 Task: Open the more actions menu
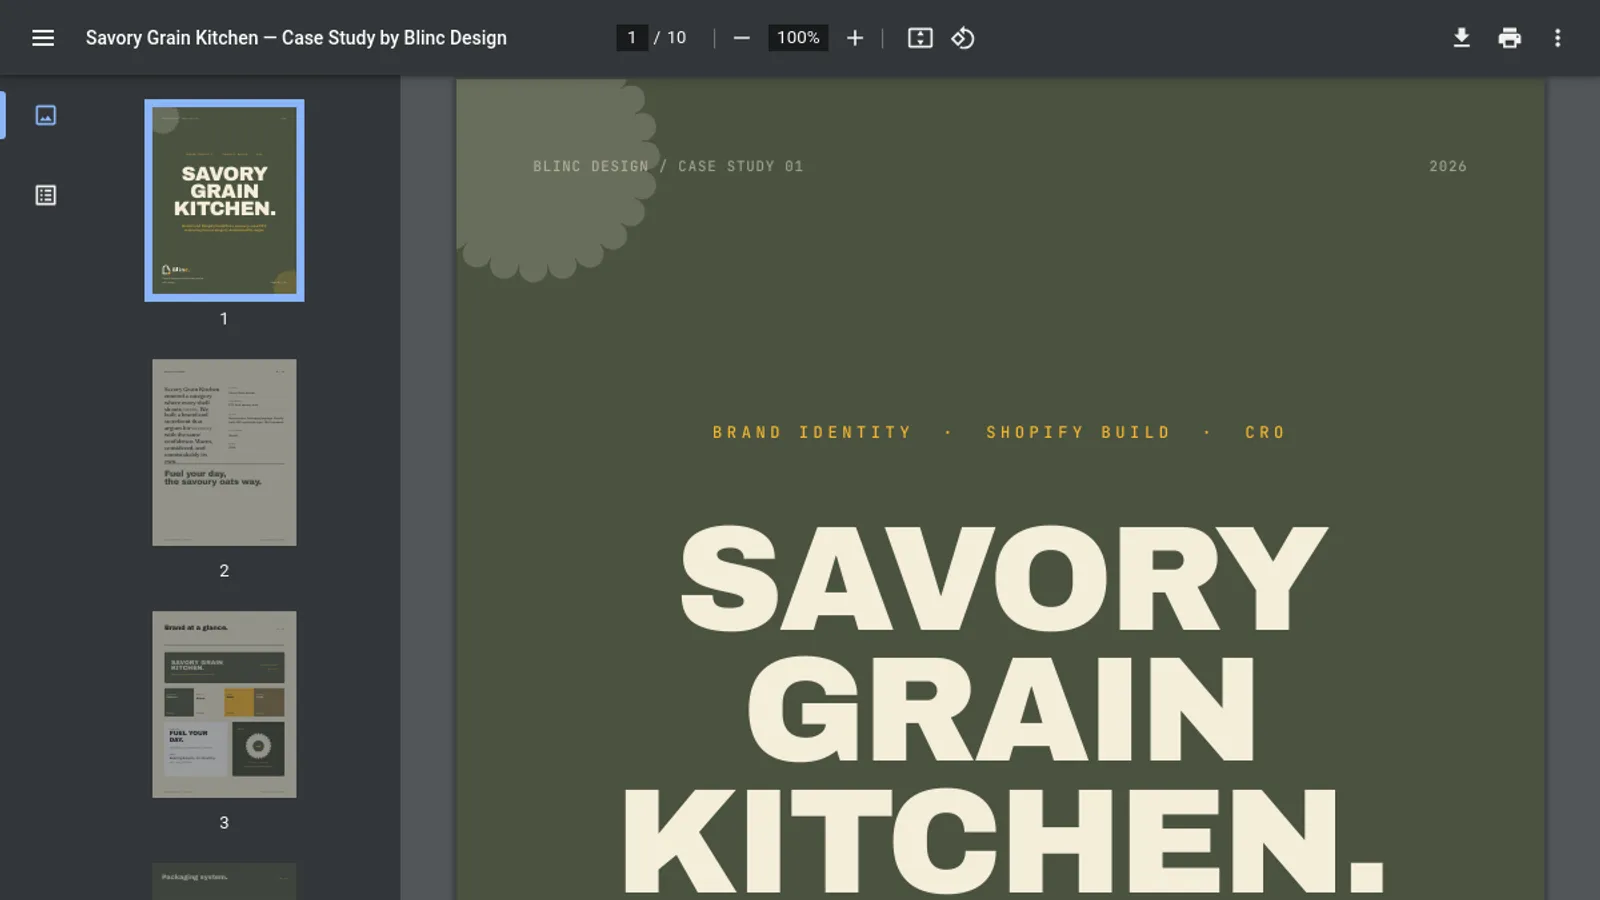coord(1557,38)
